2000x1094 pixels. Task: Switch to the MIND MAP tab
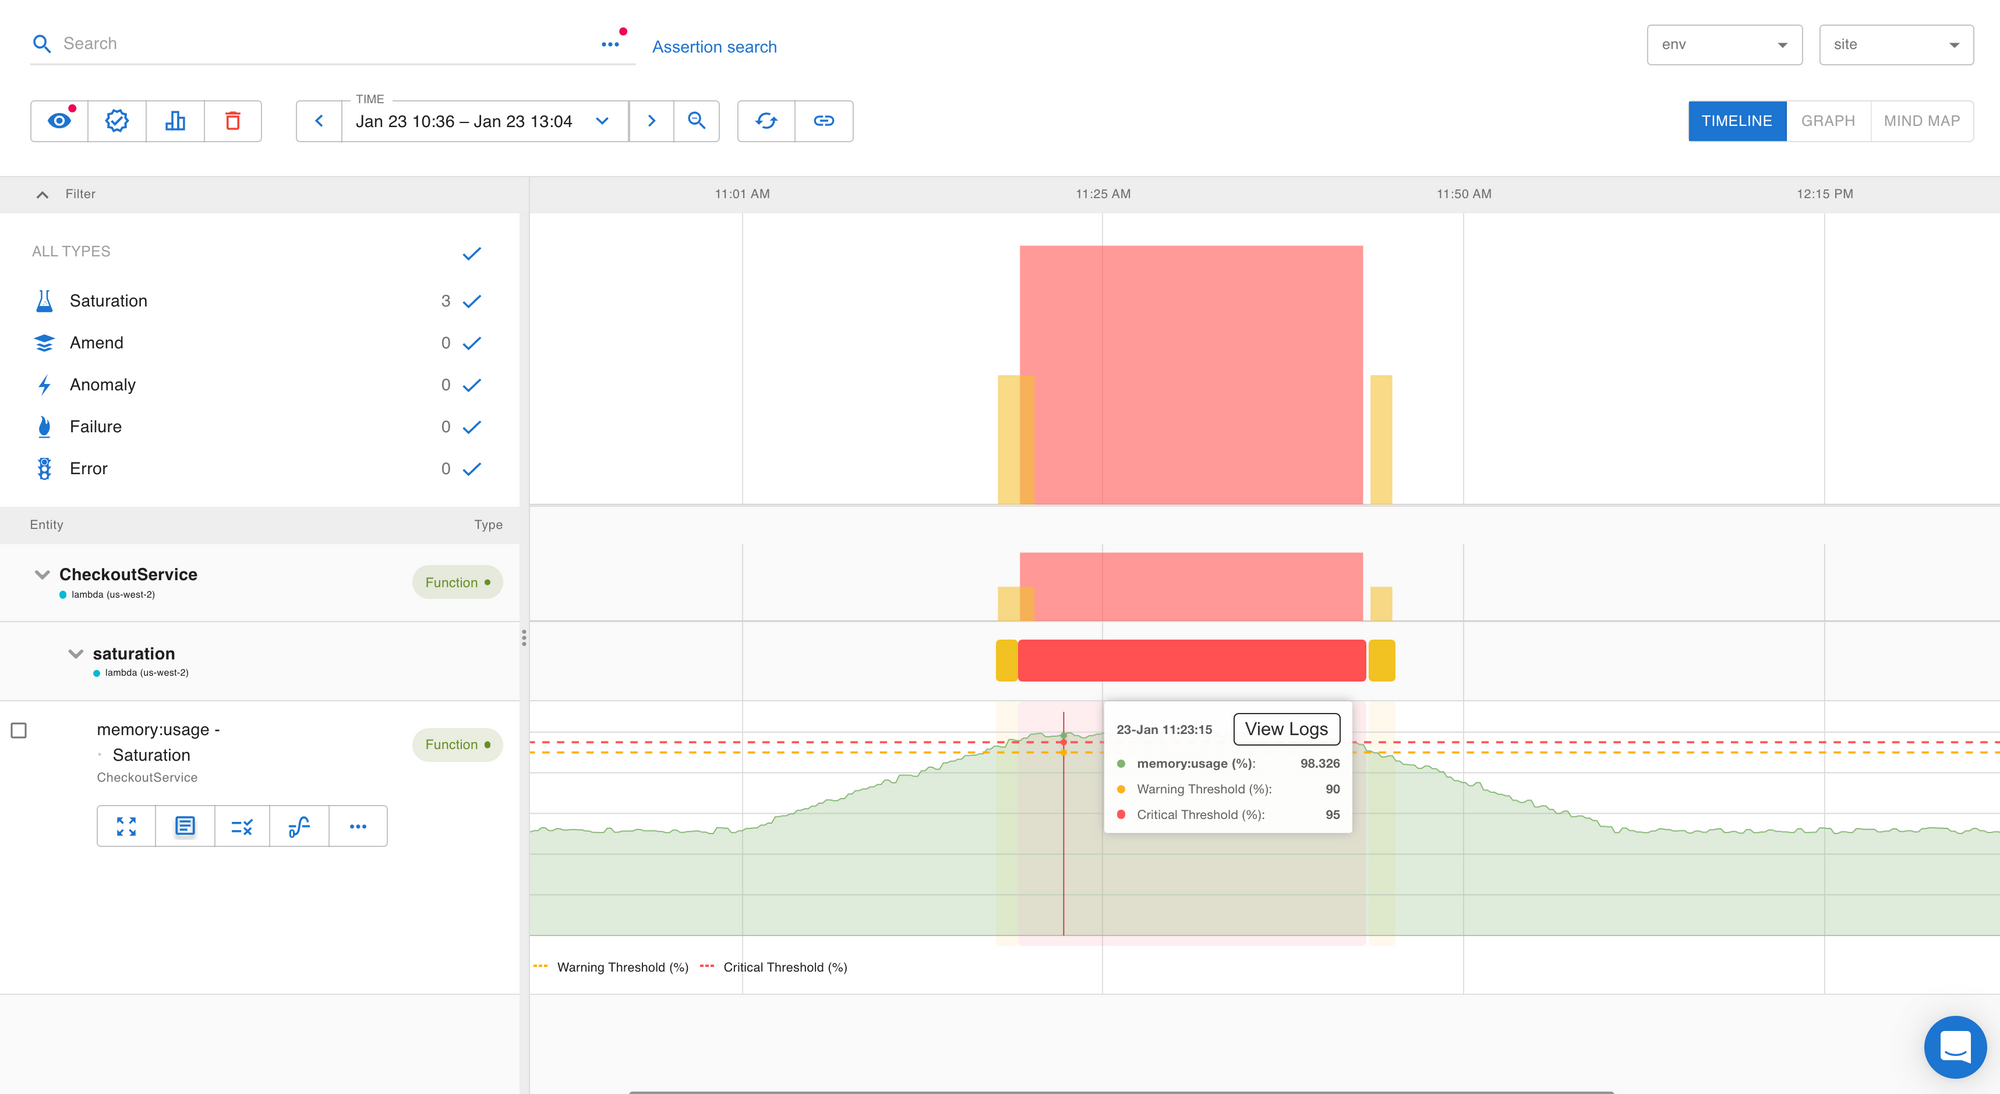point(1921,121)
